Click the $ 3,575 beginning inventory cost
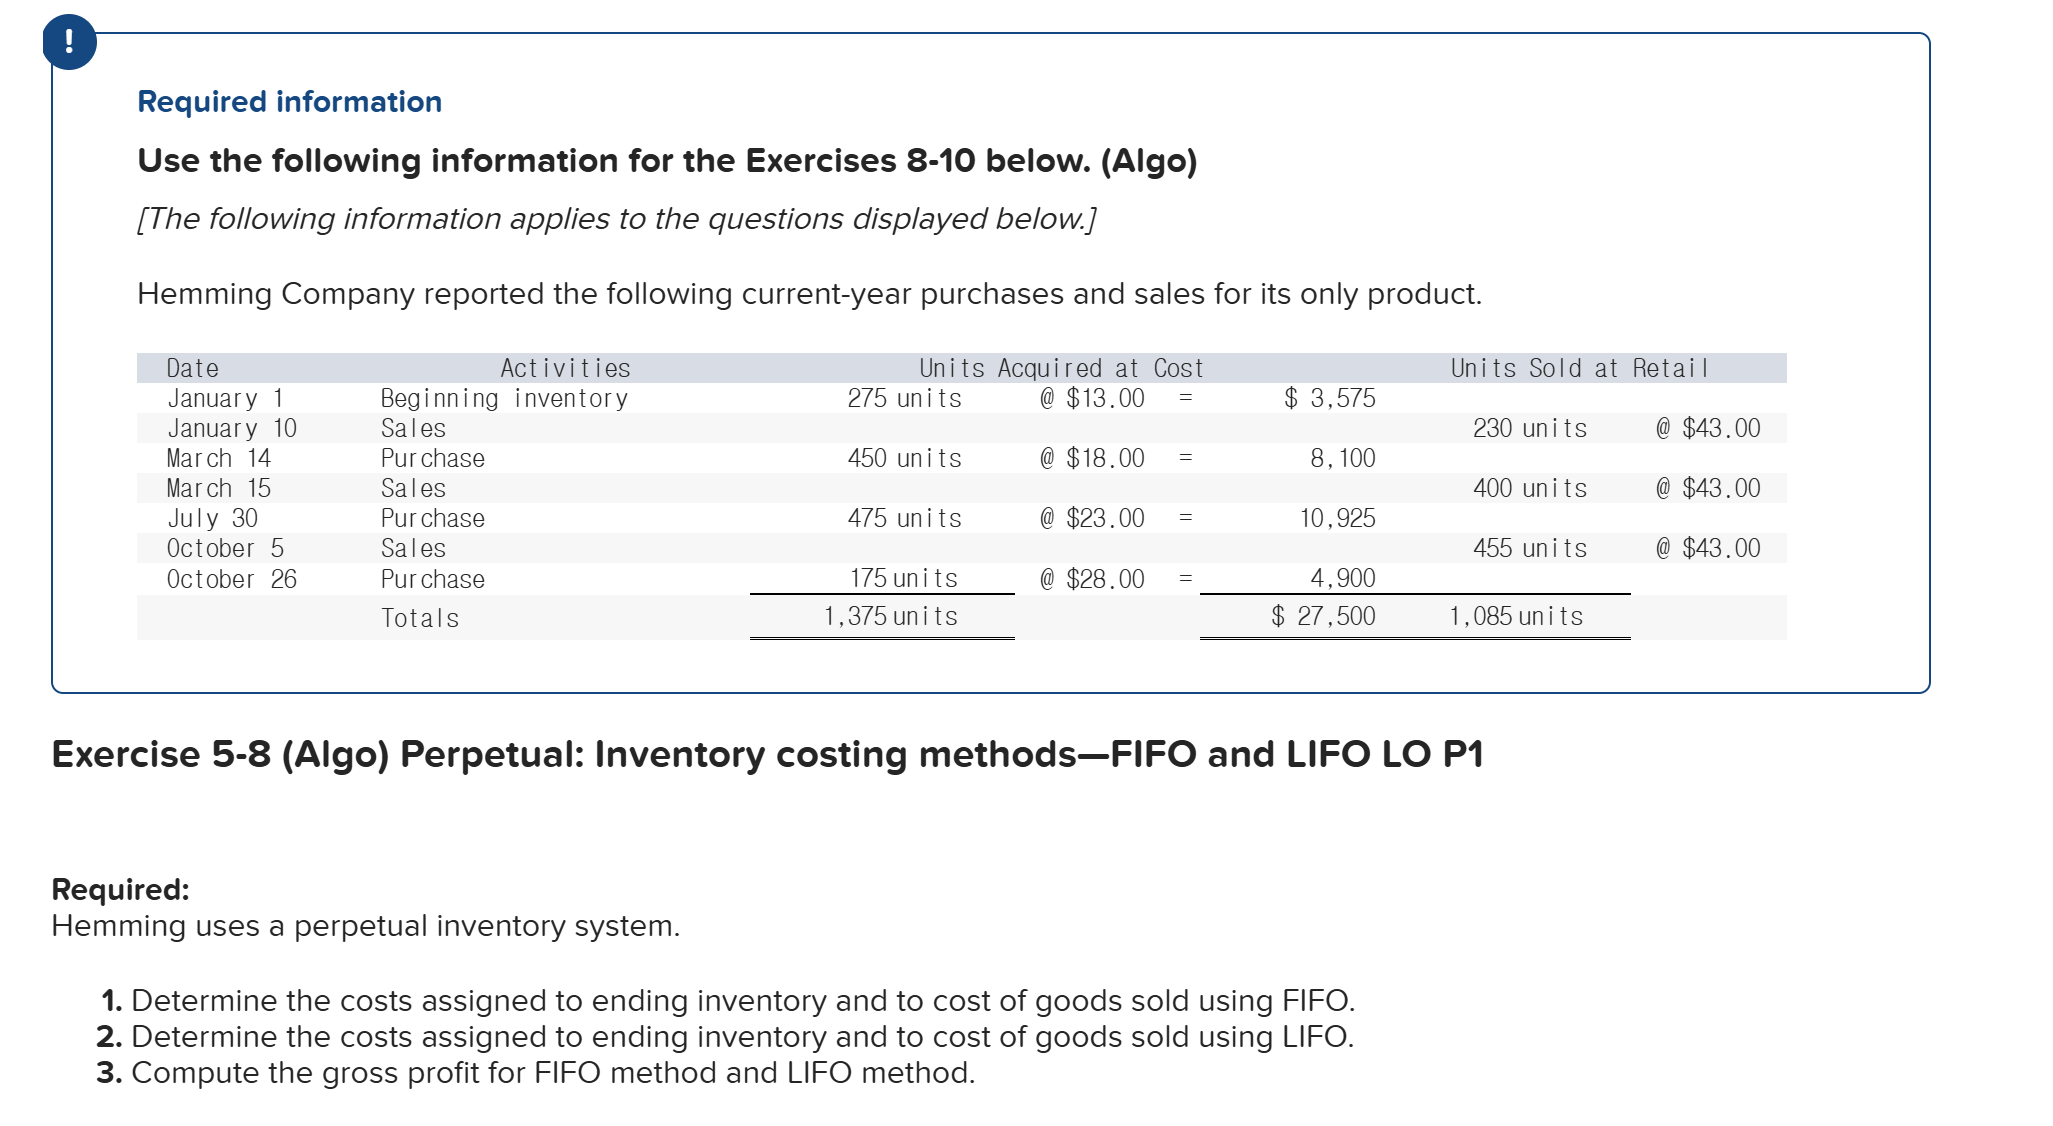This screenshot has width=2053, height=1126. coord(1329,398)
